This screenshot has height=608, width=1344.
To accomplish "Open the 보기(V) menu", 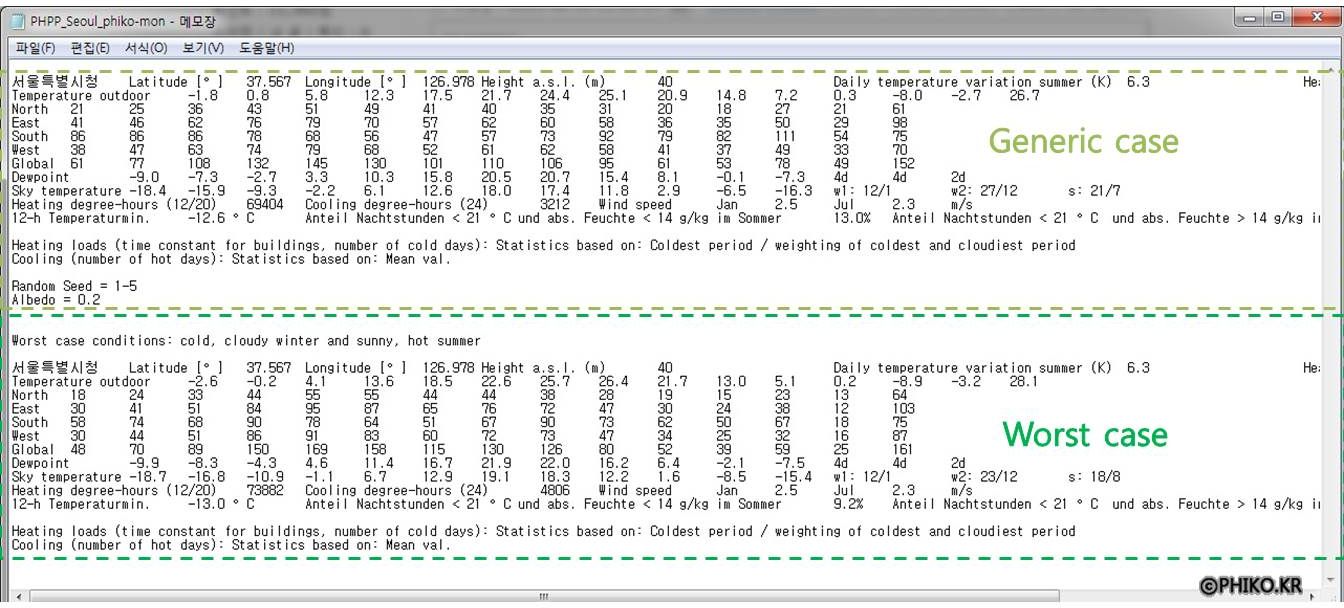I will point(203,48).
